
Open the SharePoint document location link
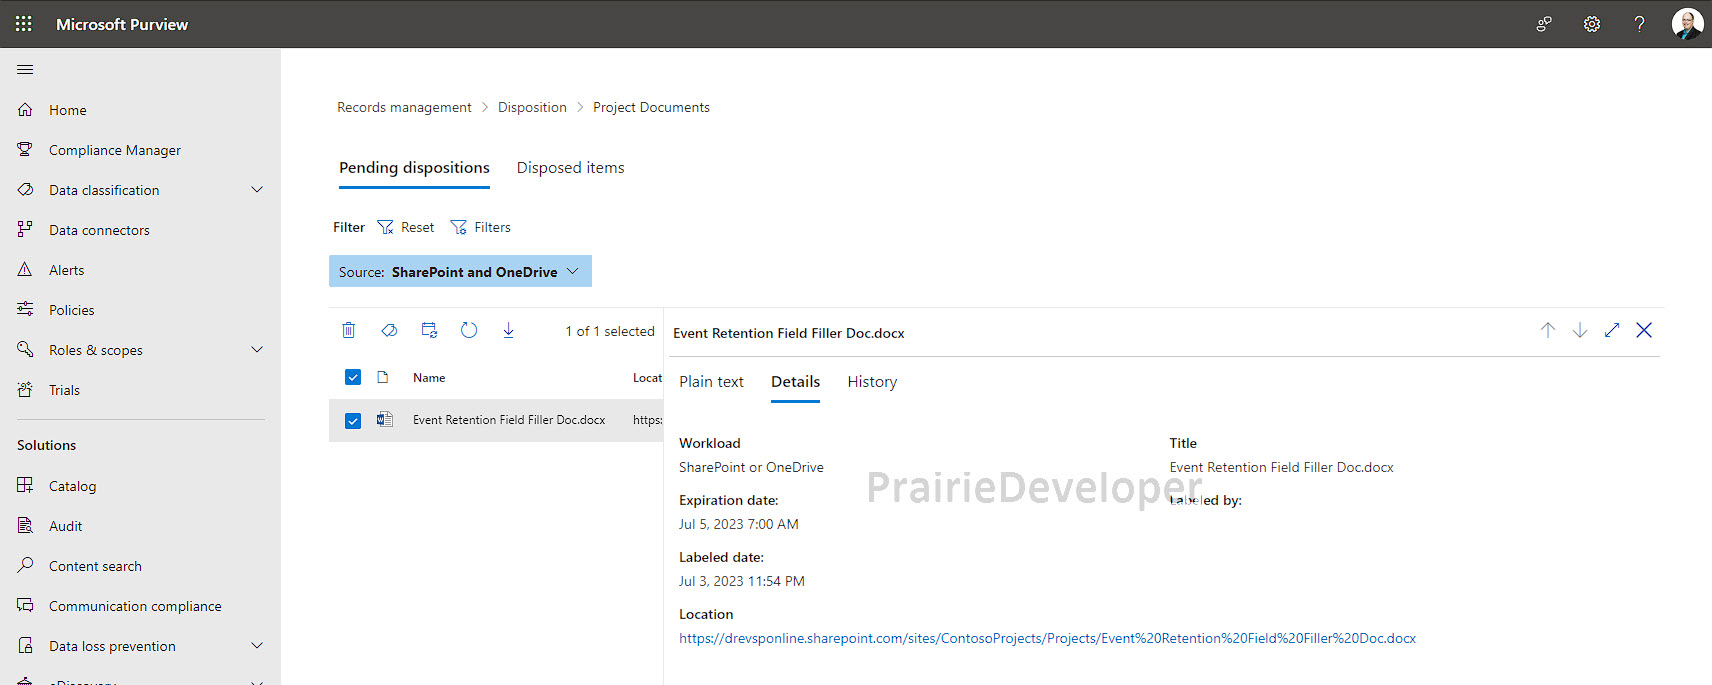coord(1047,638)
